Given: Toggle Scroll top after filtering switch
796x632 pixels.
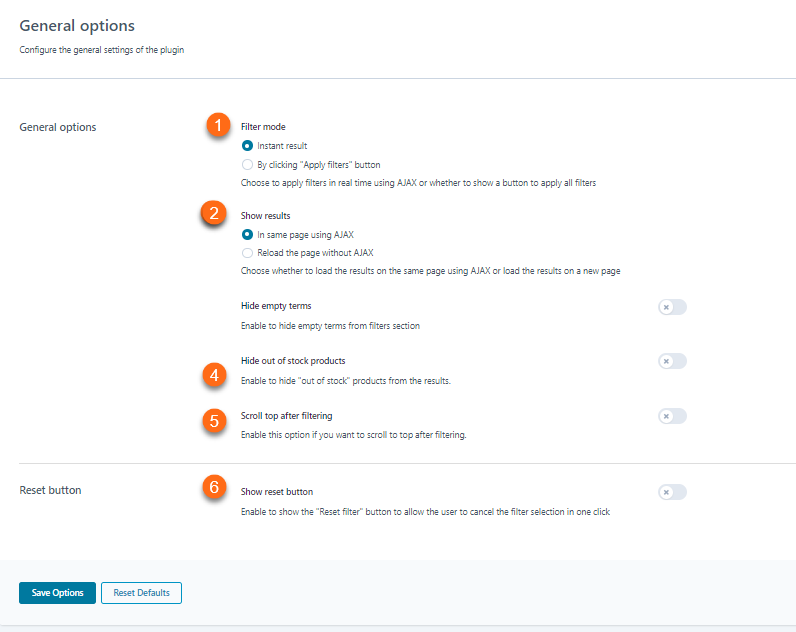Looking at the screenshot, I should (x=672, y=416).
